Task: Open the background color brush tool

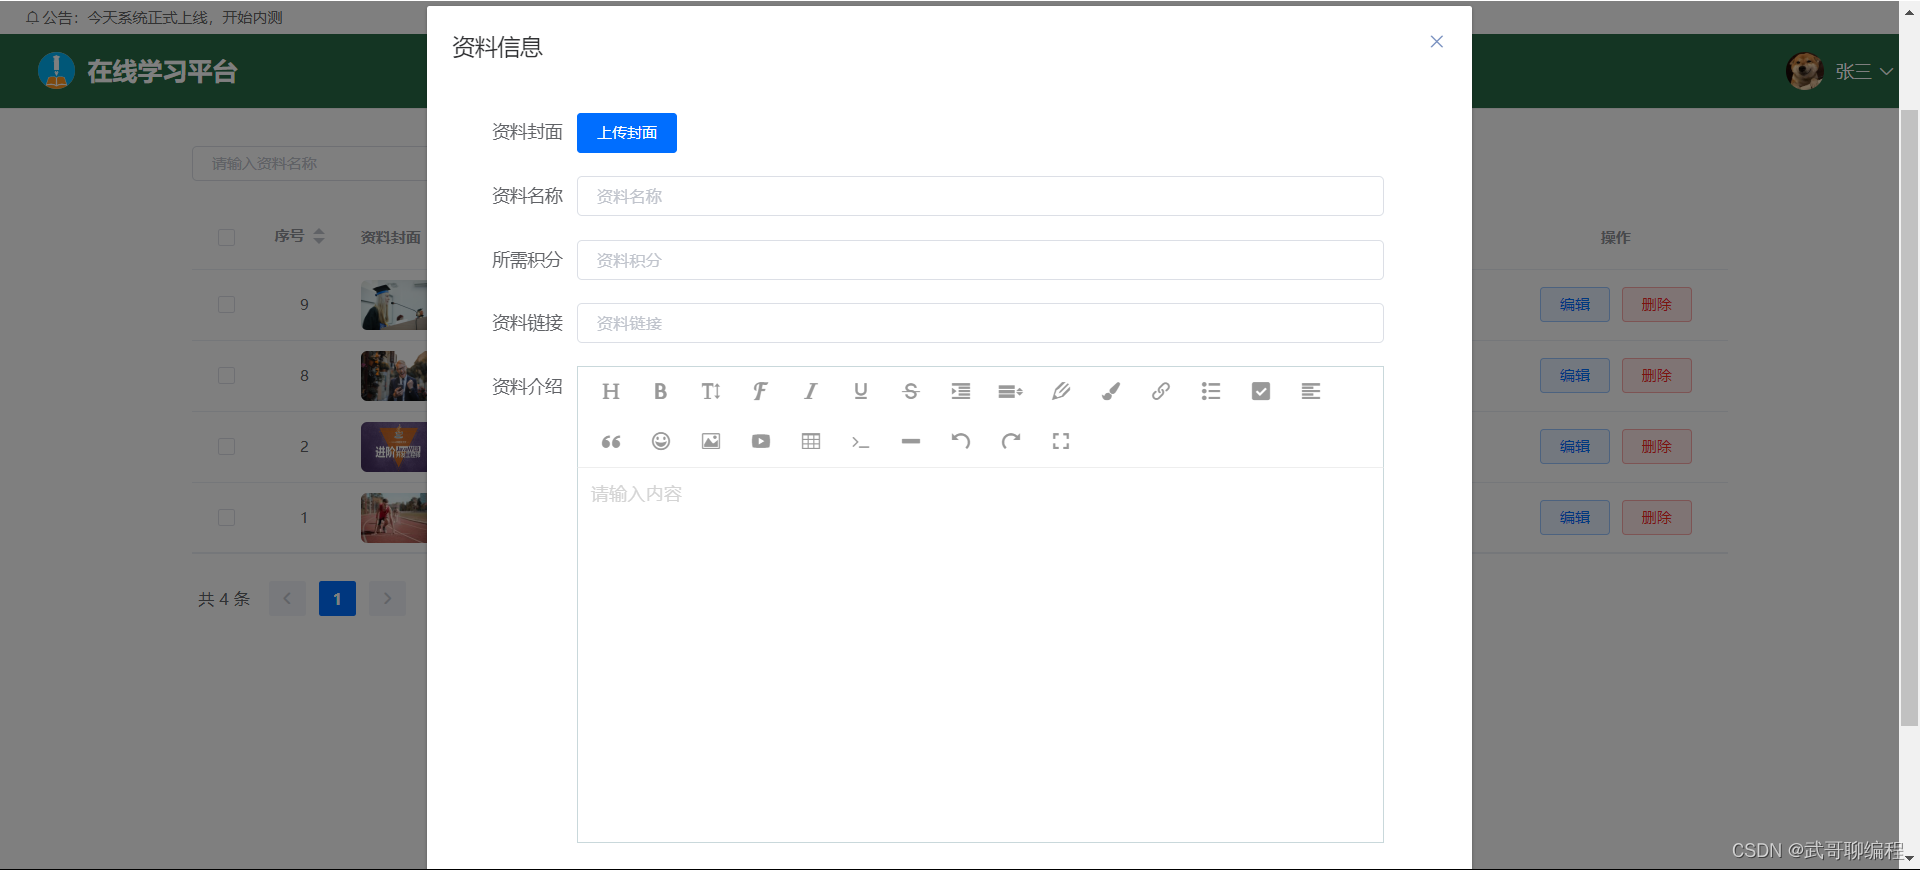Action: pos(1111,391)
